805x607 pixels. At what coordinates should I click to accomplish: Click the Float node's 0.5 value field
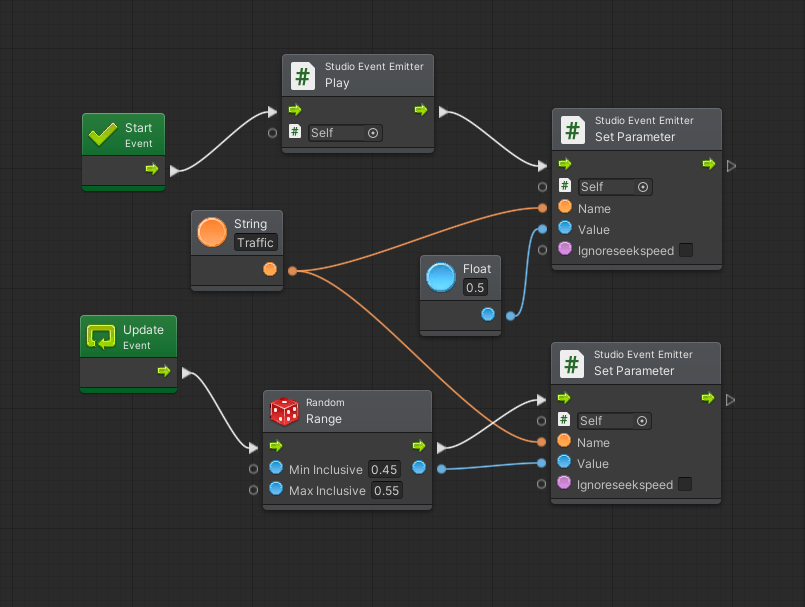point(476,285)
